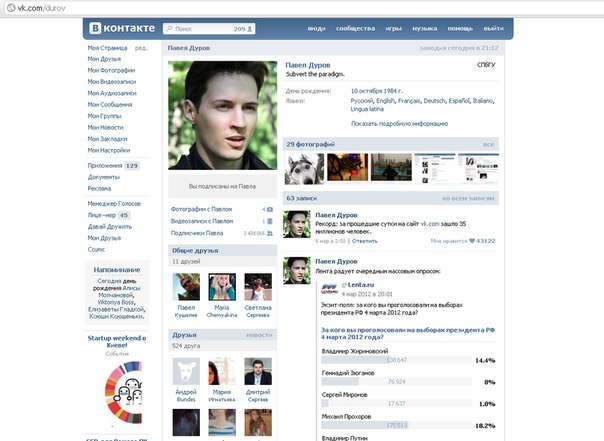604x441 pixels.
Task: Click the video icon next to Видеозаписи с Павлом
Action: coord(270,221)
